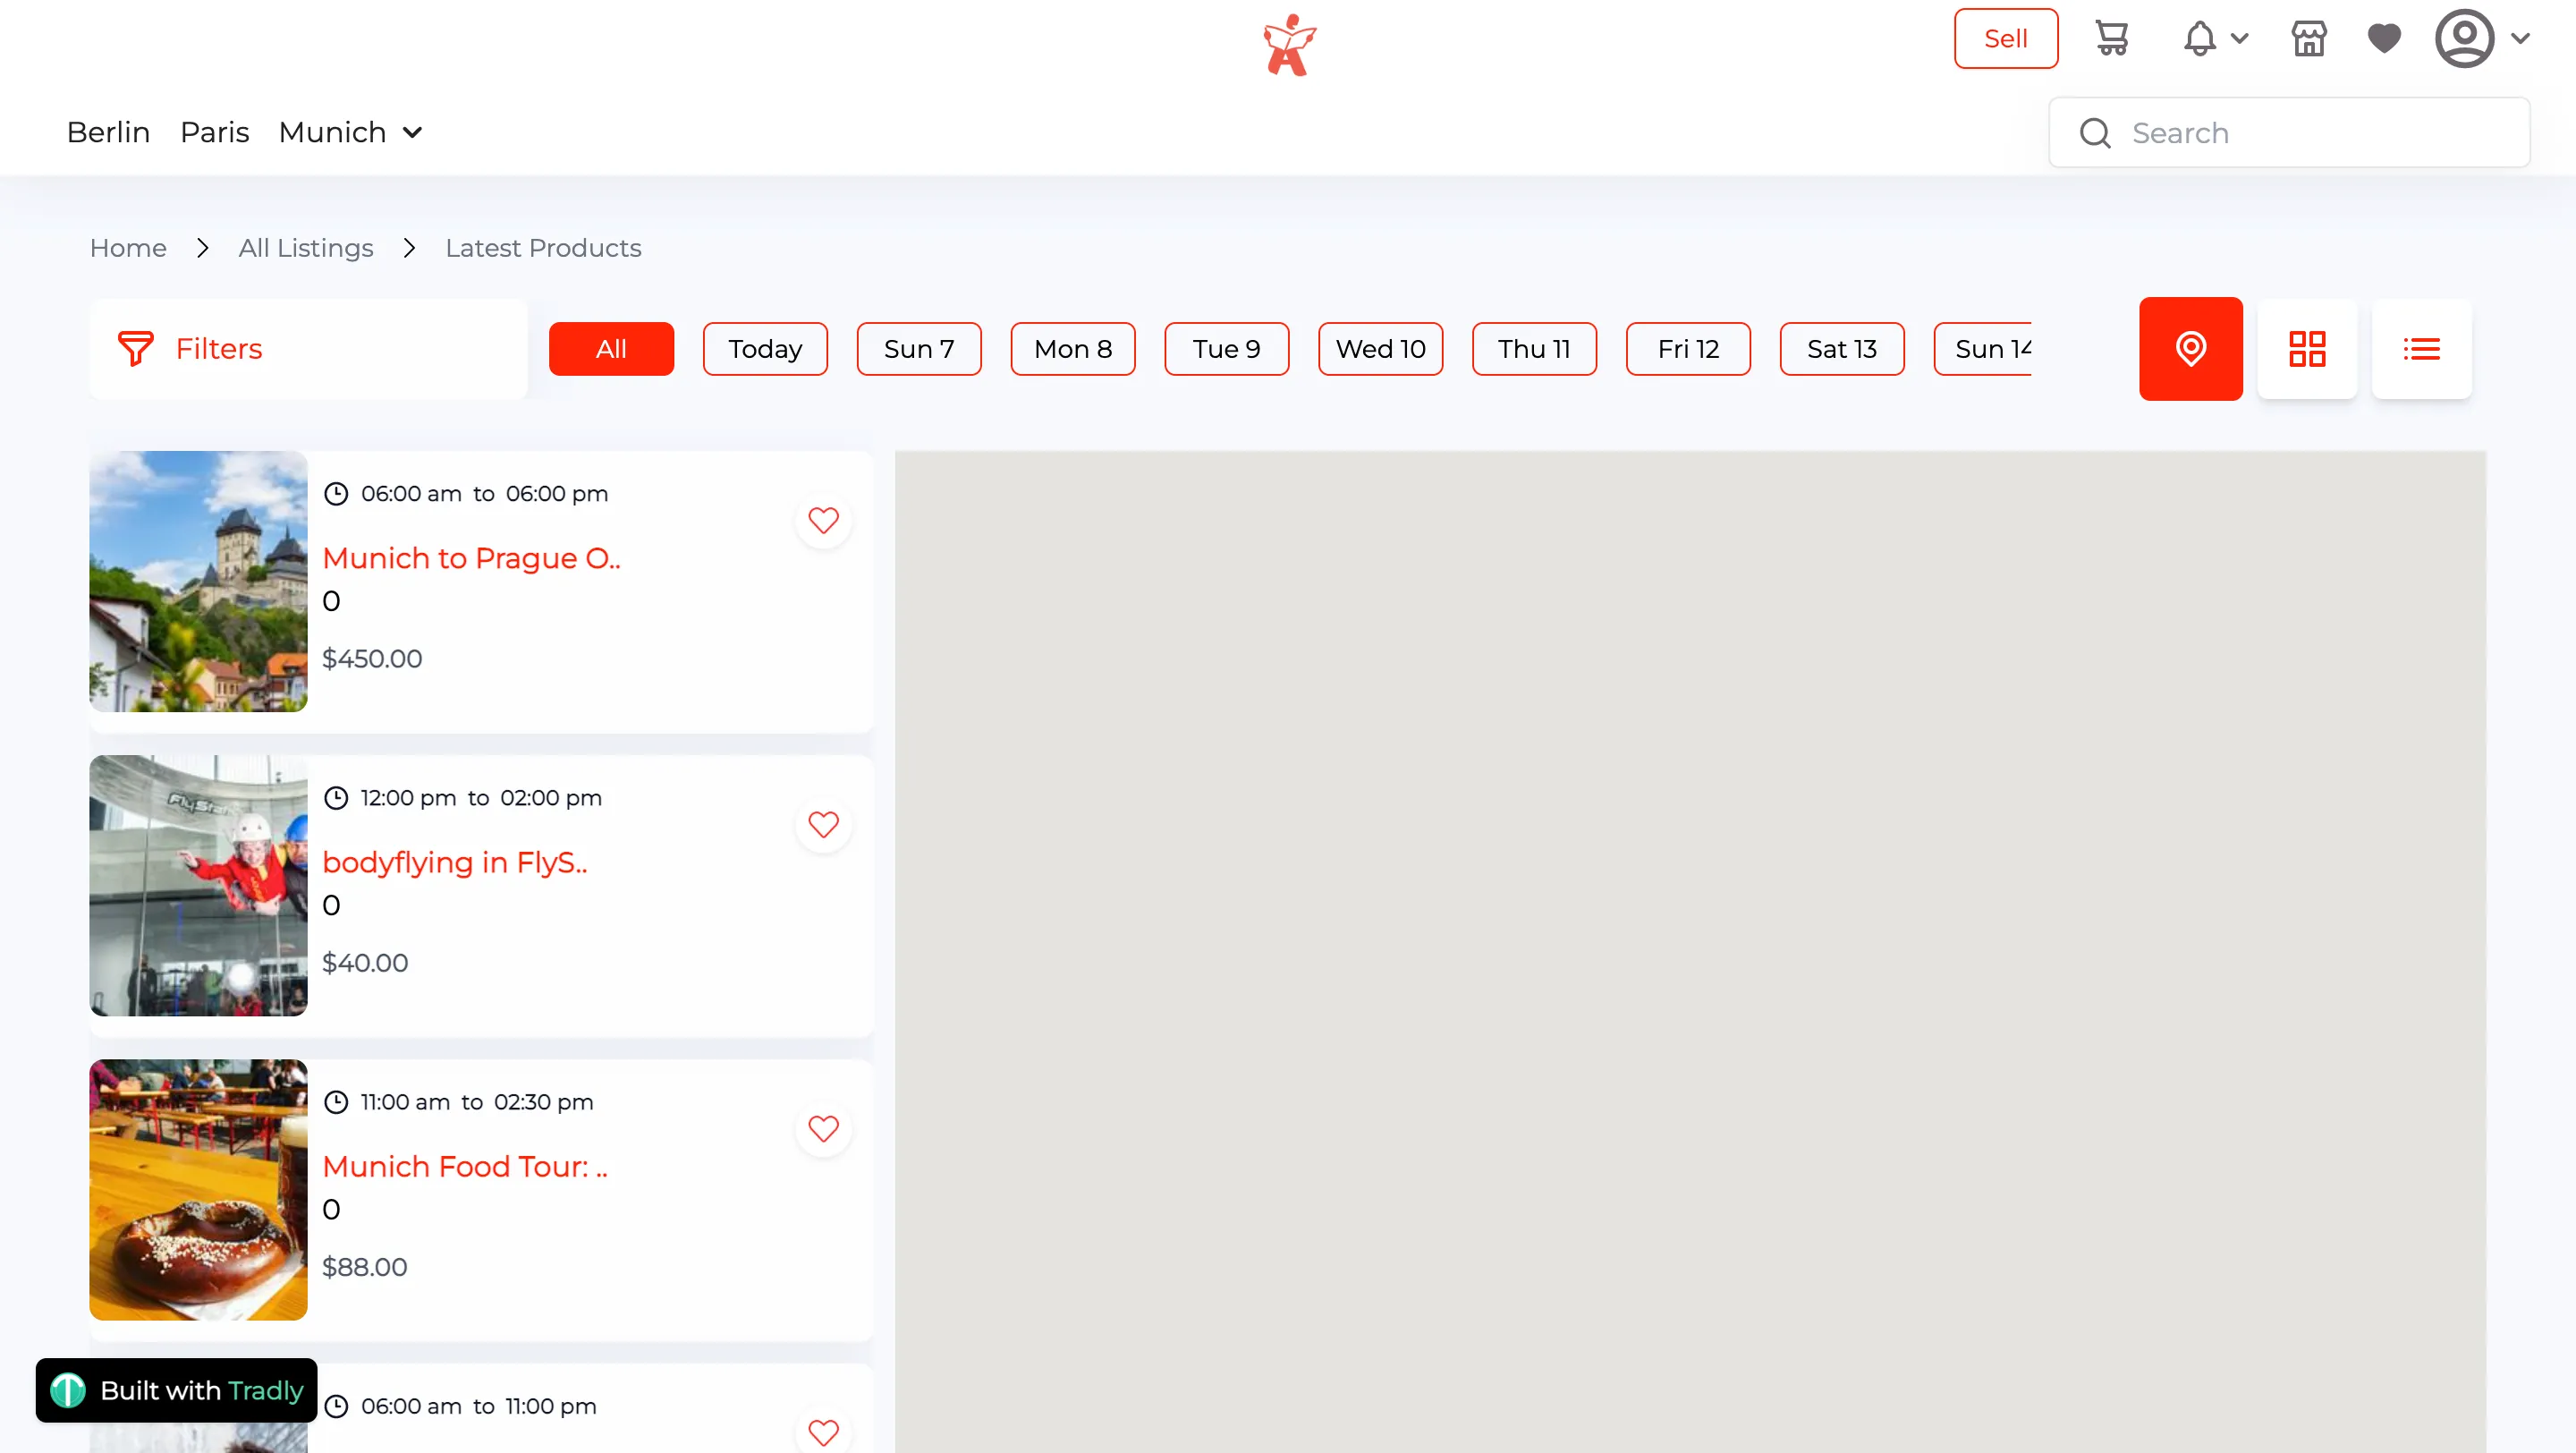This screenshot has height=1453, width=2576.
Task: Favorite the Munich Food Tour listing
Action: click(823, 1129)
